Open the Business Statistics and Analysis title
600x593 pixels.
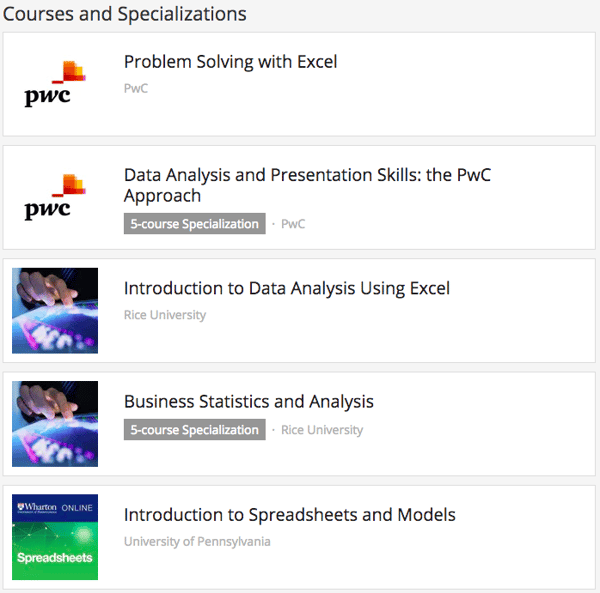pyautogui.click(x=248, y=402)
